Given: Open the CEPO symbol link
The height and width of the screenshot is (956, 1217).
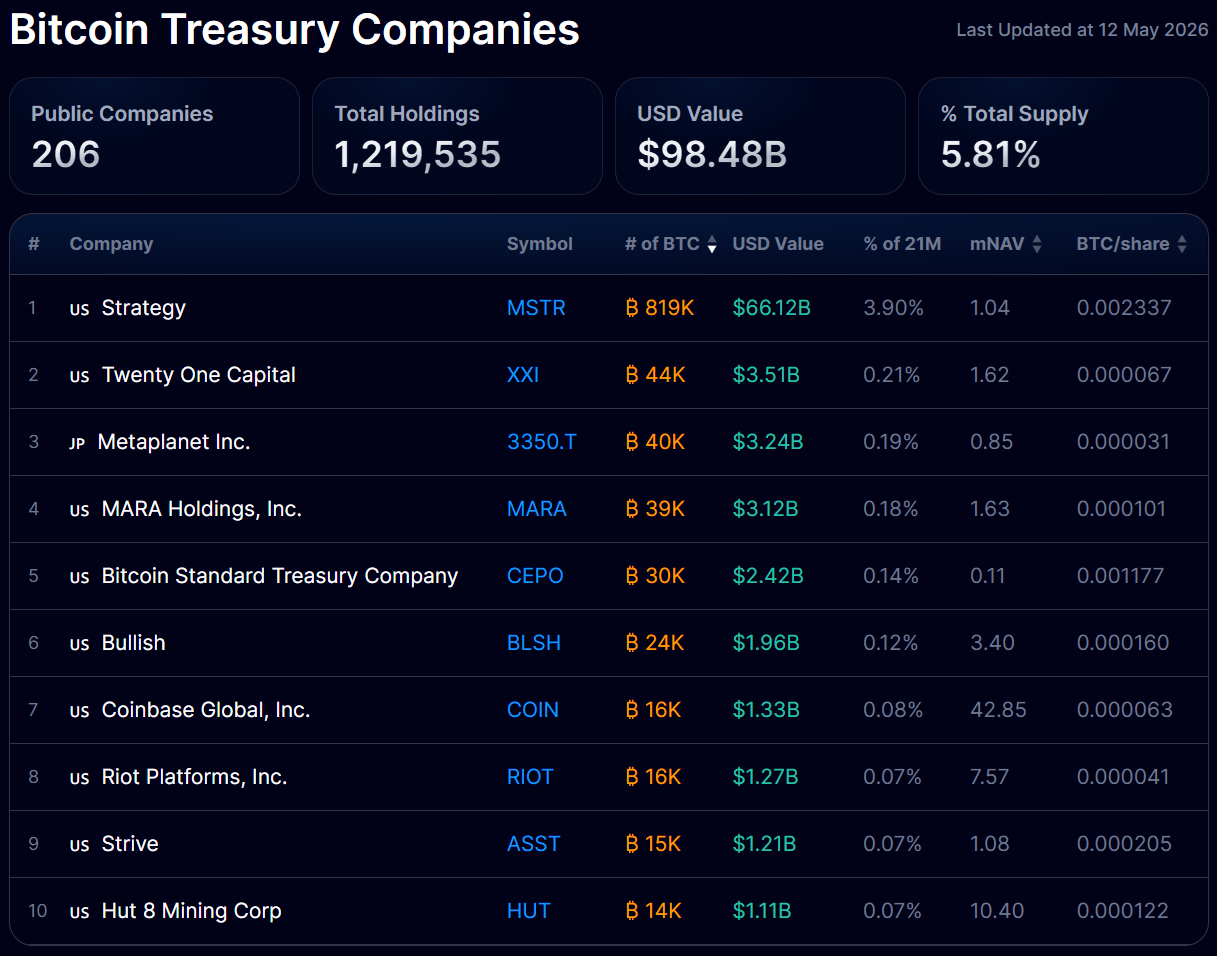Looking at the screenshot, I should [535, 576].
